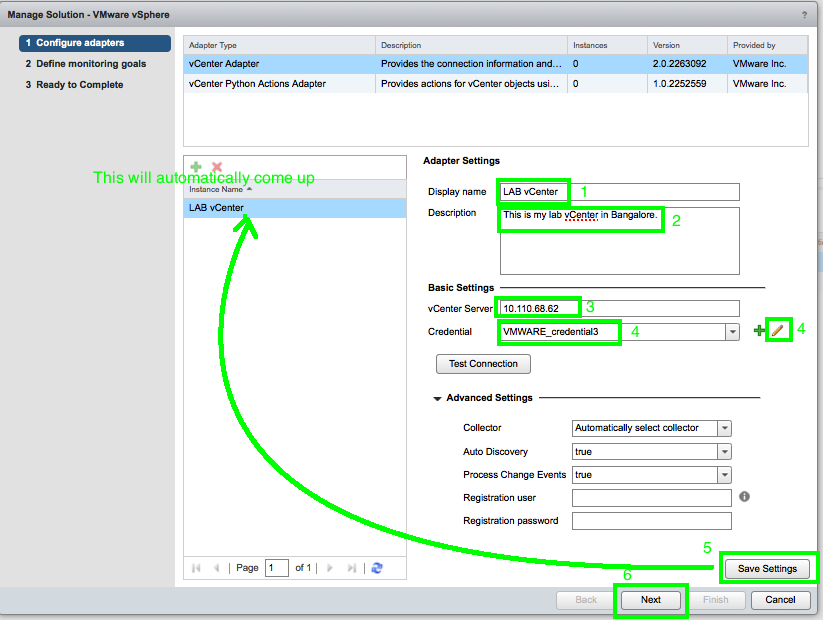Viewport: 823px width, 620px height.
Task: Open the Credential dropdown arrow
Action: pos(733,331)
